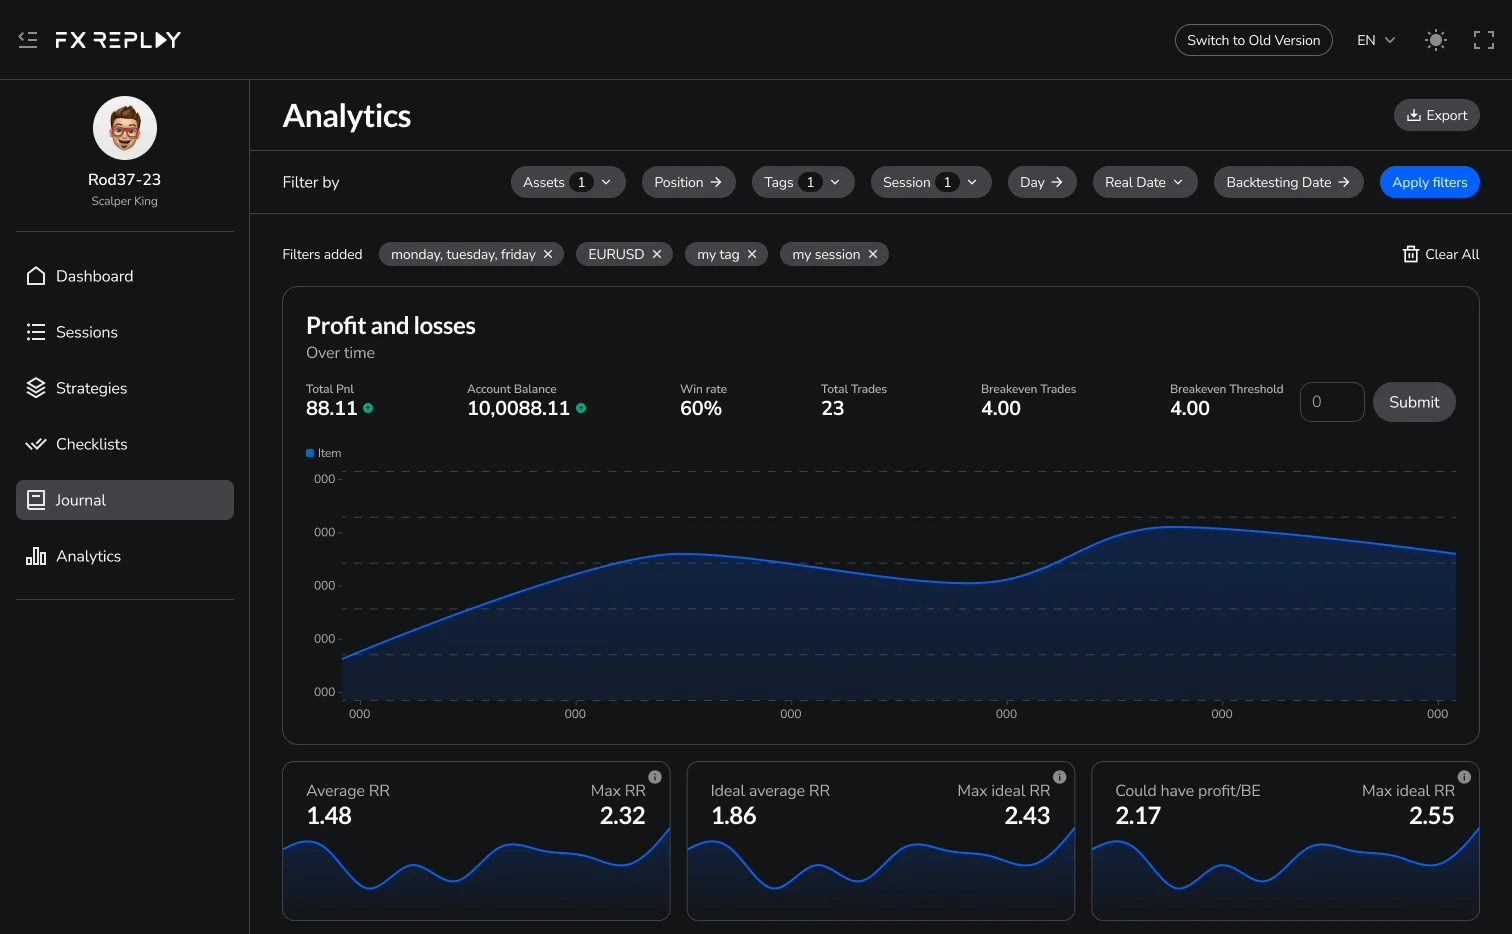Click the Total Trades value 23

point(833,408)
